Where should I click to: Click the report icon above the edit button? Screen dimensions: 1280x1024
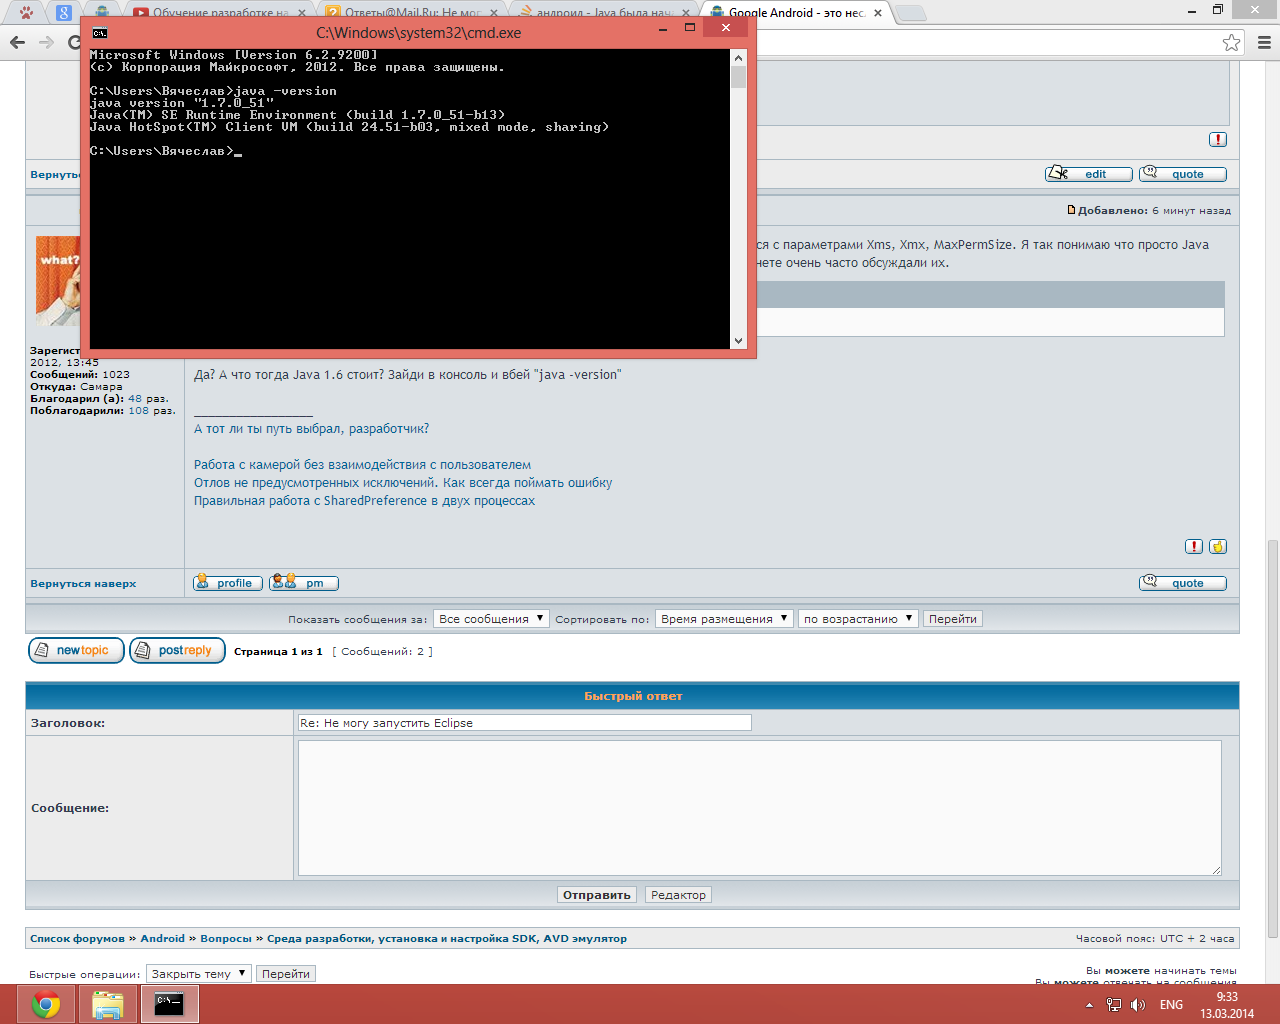1217,140
